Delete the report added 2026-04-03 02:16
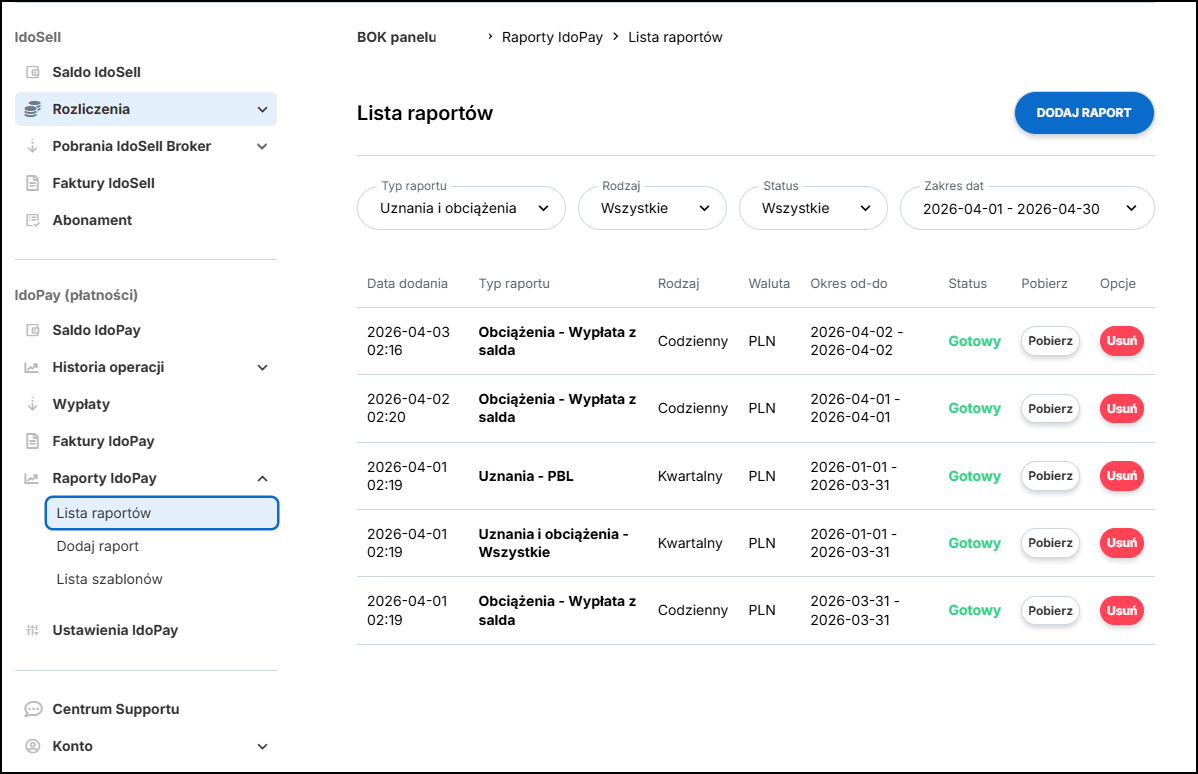Screen dimensions: 1198x774 click(1121, 341)
